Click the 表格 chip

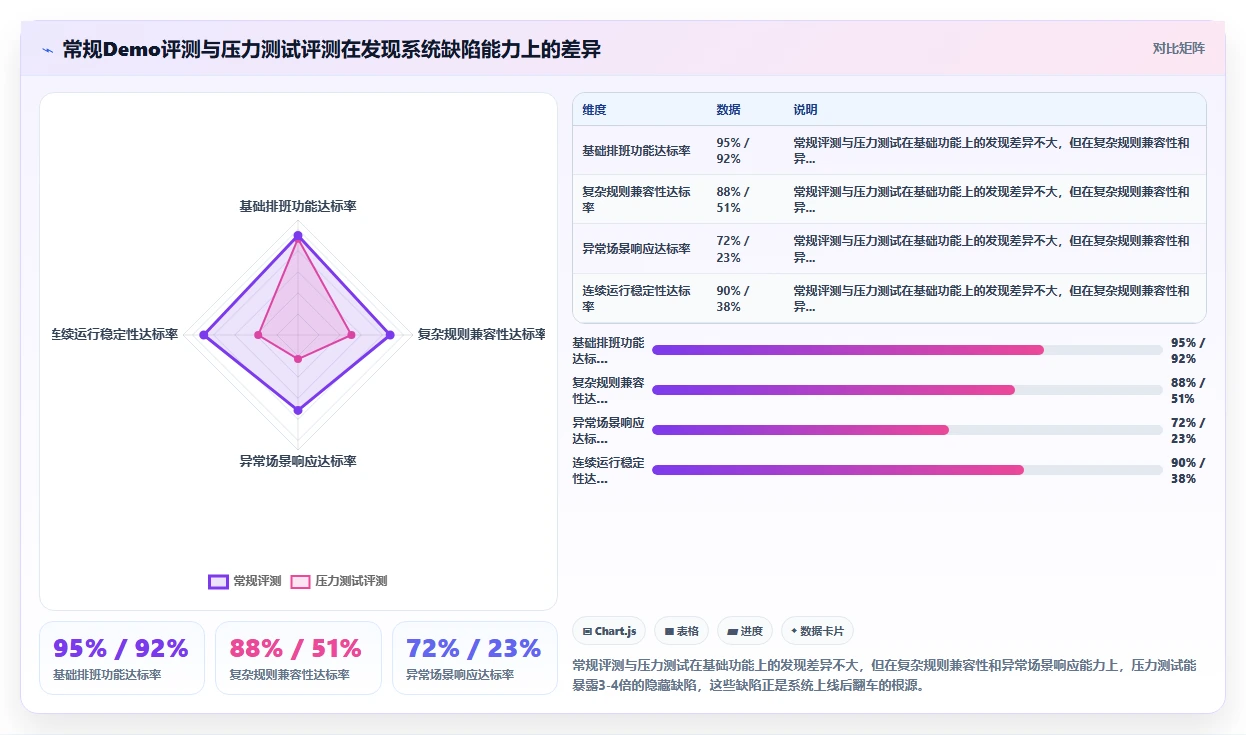(681, 631)
